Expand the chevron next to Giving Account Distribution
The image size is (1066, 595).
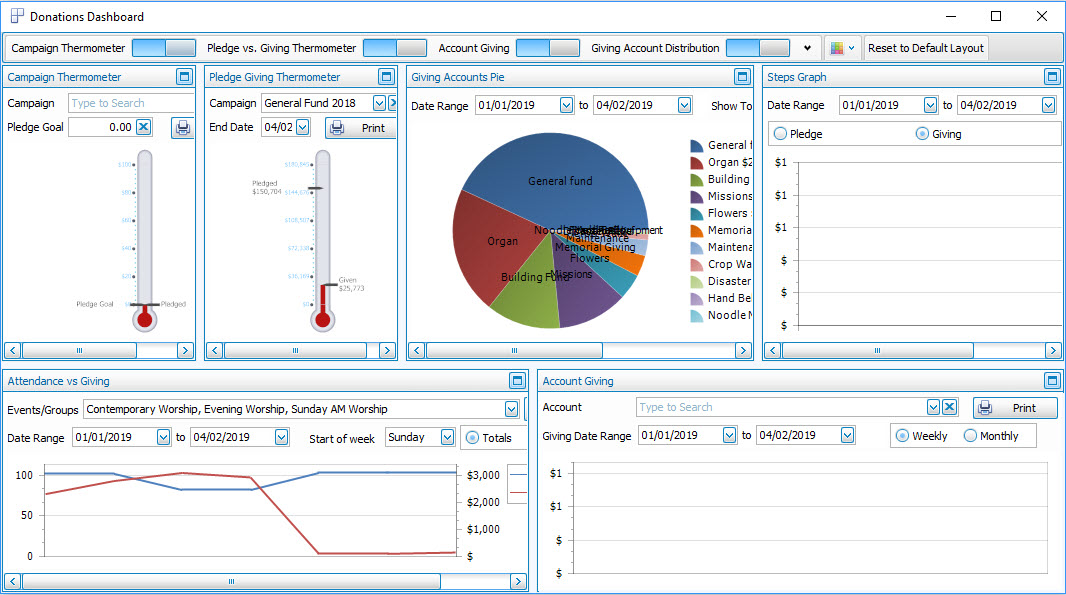tap(807, 47)
